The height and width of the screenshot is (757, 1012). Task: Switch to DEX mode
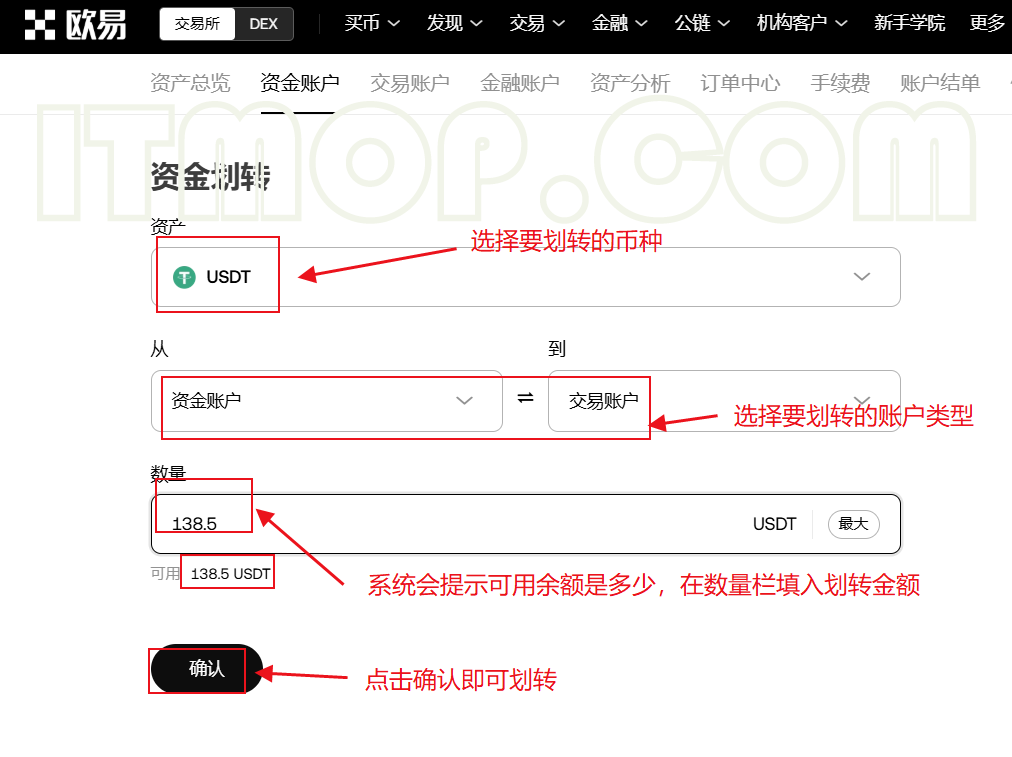[x=264, y=24]
